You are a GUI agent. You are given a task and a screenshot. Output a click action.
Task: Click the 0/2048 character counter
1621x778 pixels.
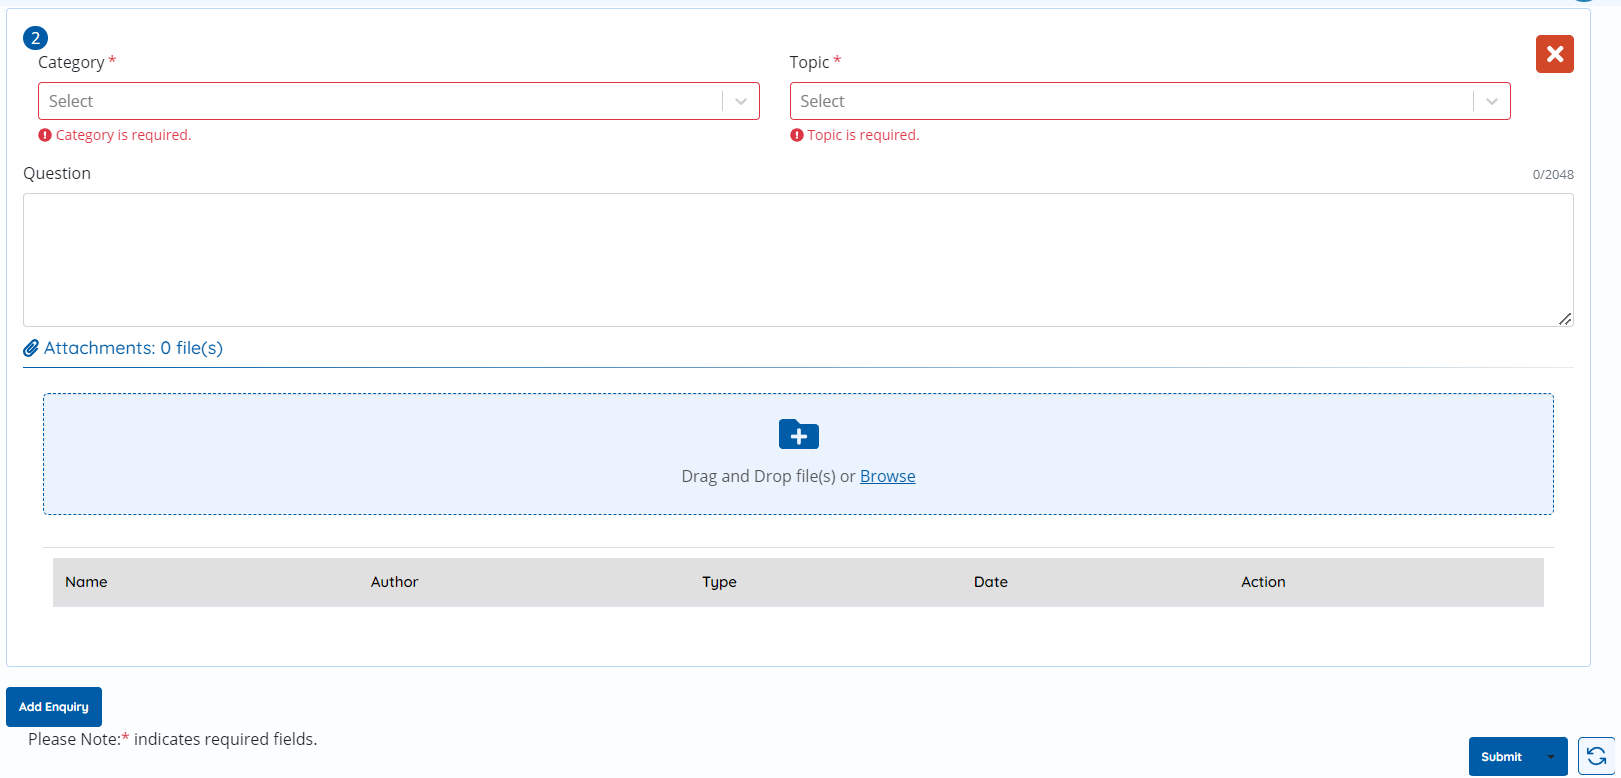[x=1553, y=175]
